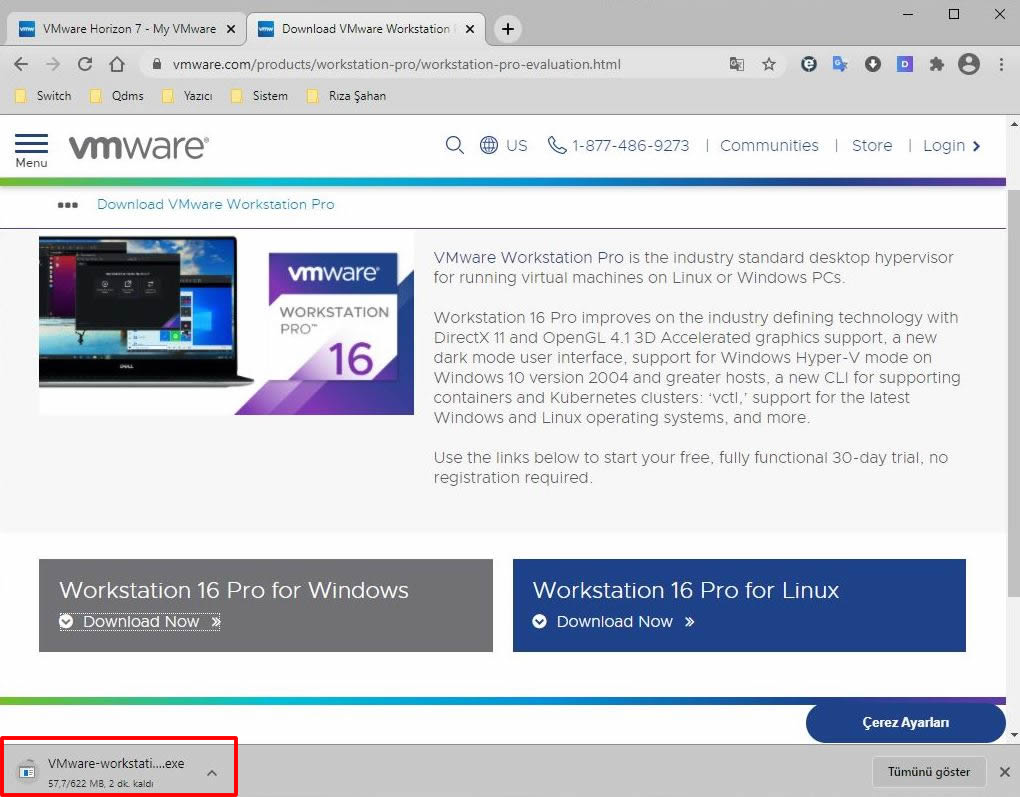
Task: Click the Workstation 16 Pro for Linux heading
Action: click(x=686, y=590)
